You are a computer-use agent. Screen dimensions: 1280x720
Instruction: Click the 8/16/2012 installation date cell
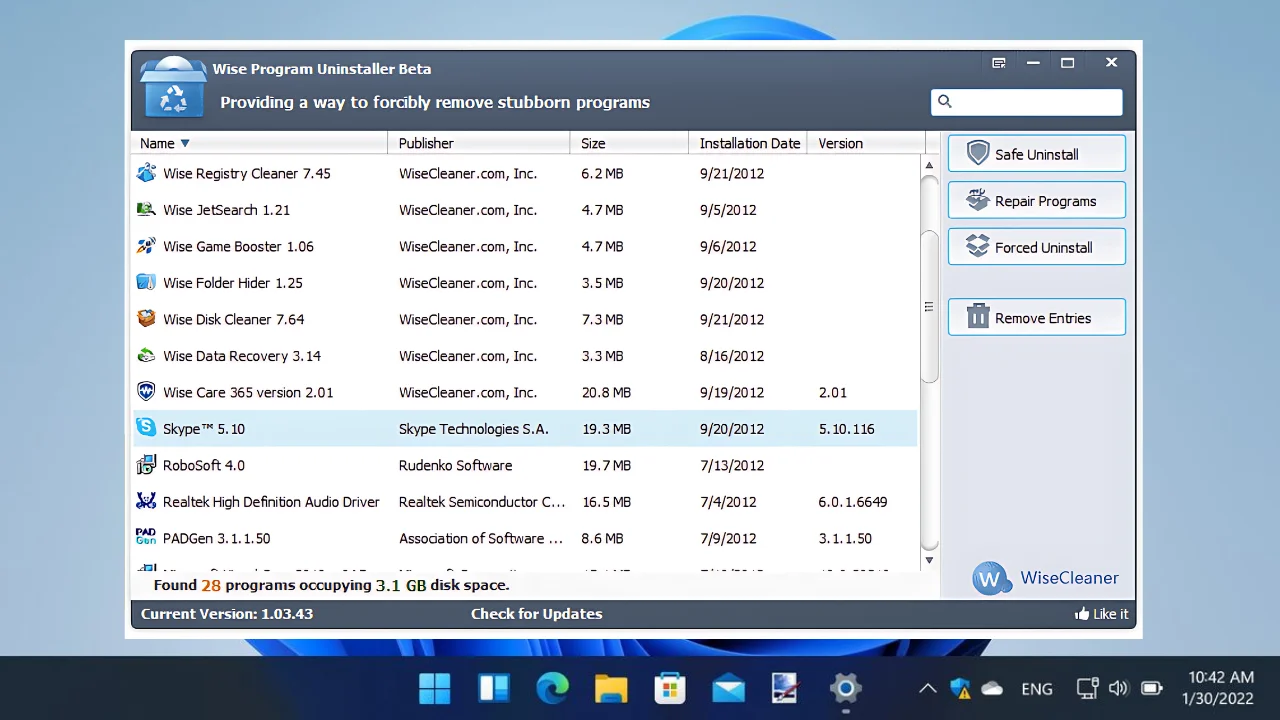click(732, 356)
